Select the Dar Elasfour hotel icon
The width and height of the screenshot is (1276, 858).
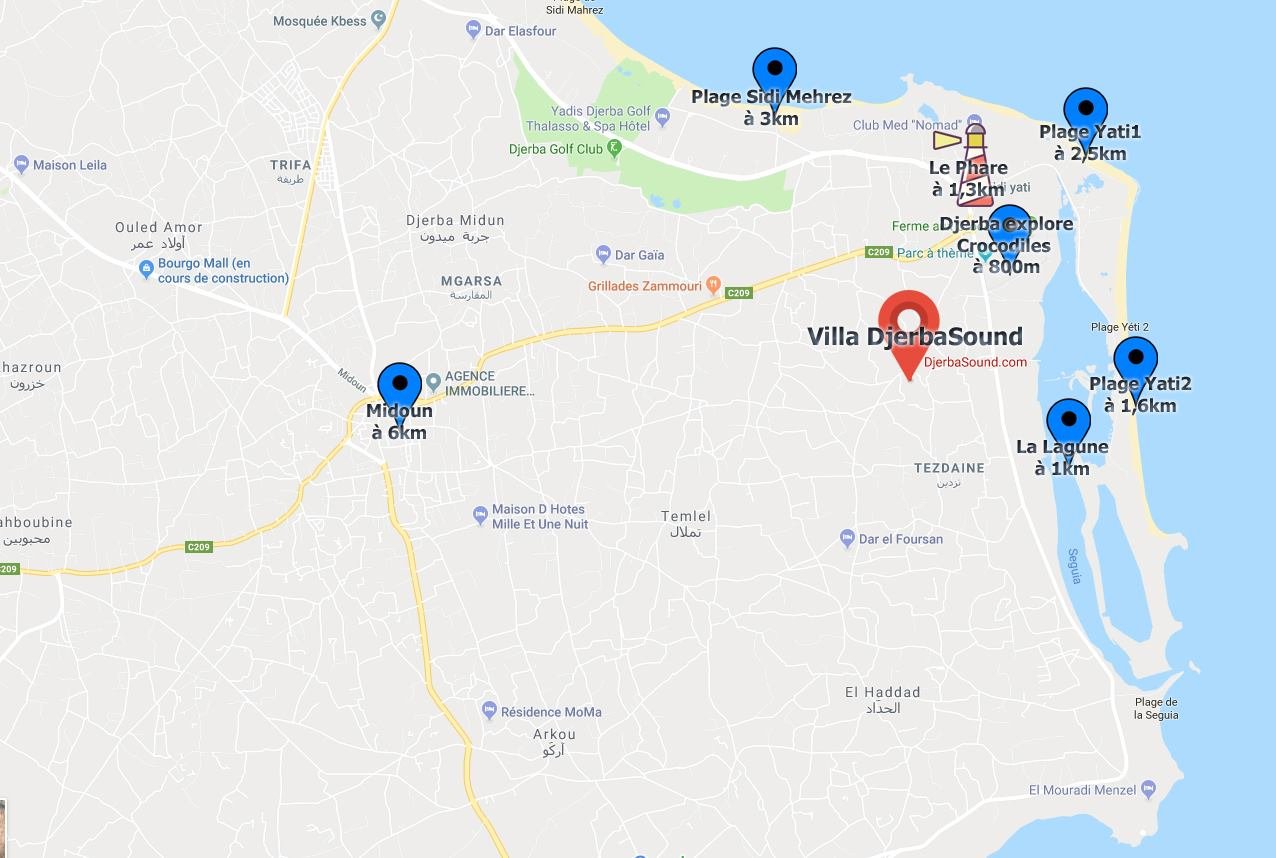pos(474,30)
